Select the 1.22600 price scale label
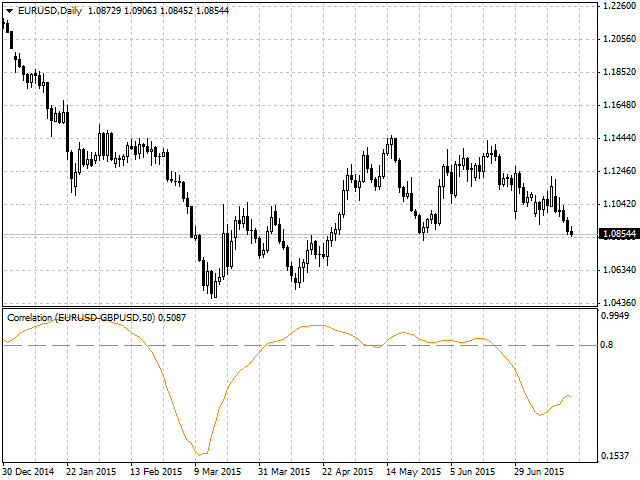The image size is (640, 480). click(620, 6)
